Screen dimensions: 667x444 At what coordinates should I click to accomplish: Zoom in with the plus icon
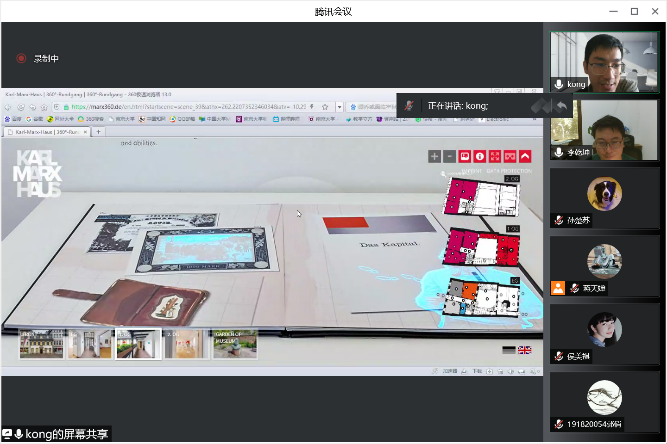(434, 156)
